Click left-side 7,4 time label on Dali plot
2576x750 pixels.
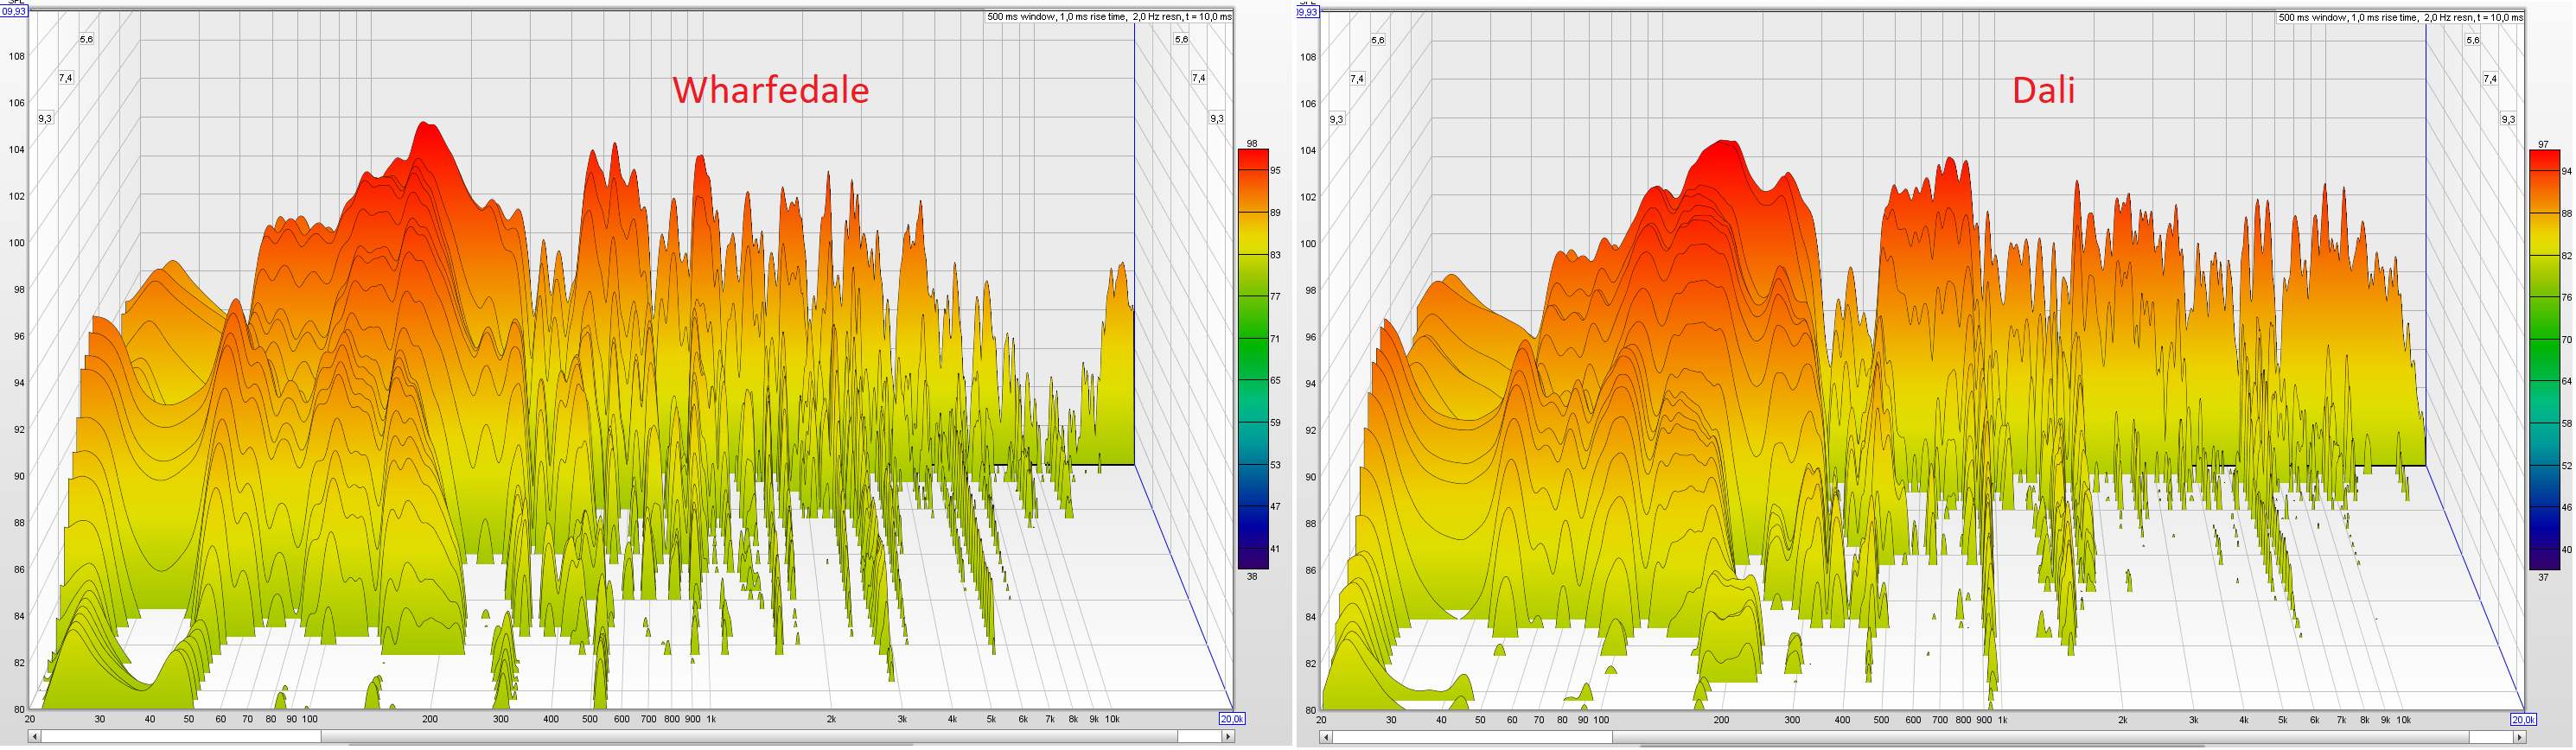tap(1357, 78)
